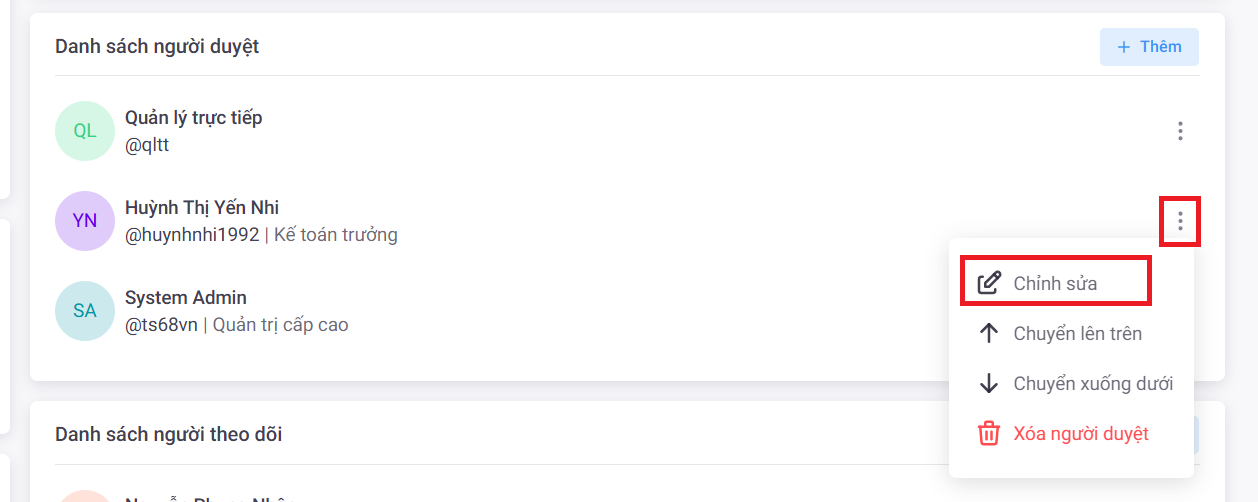Select the Chuyển lên trên menu label
The height and width of the screenshot is (502, 1258).
pyautogui.click(x=1077, y=333)
